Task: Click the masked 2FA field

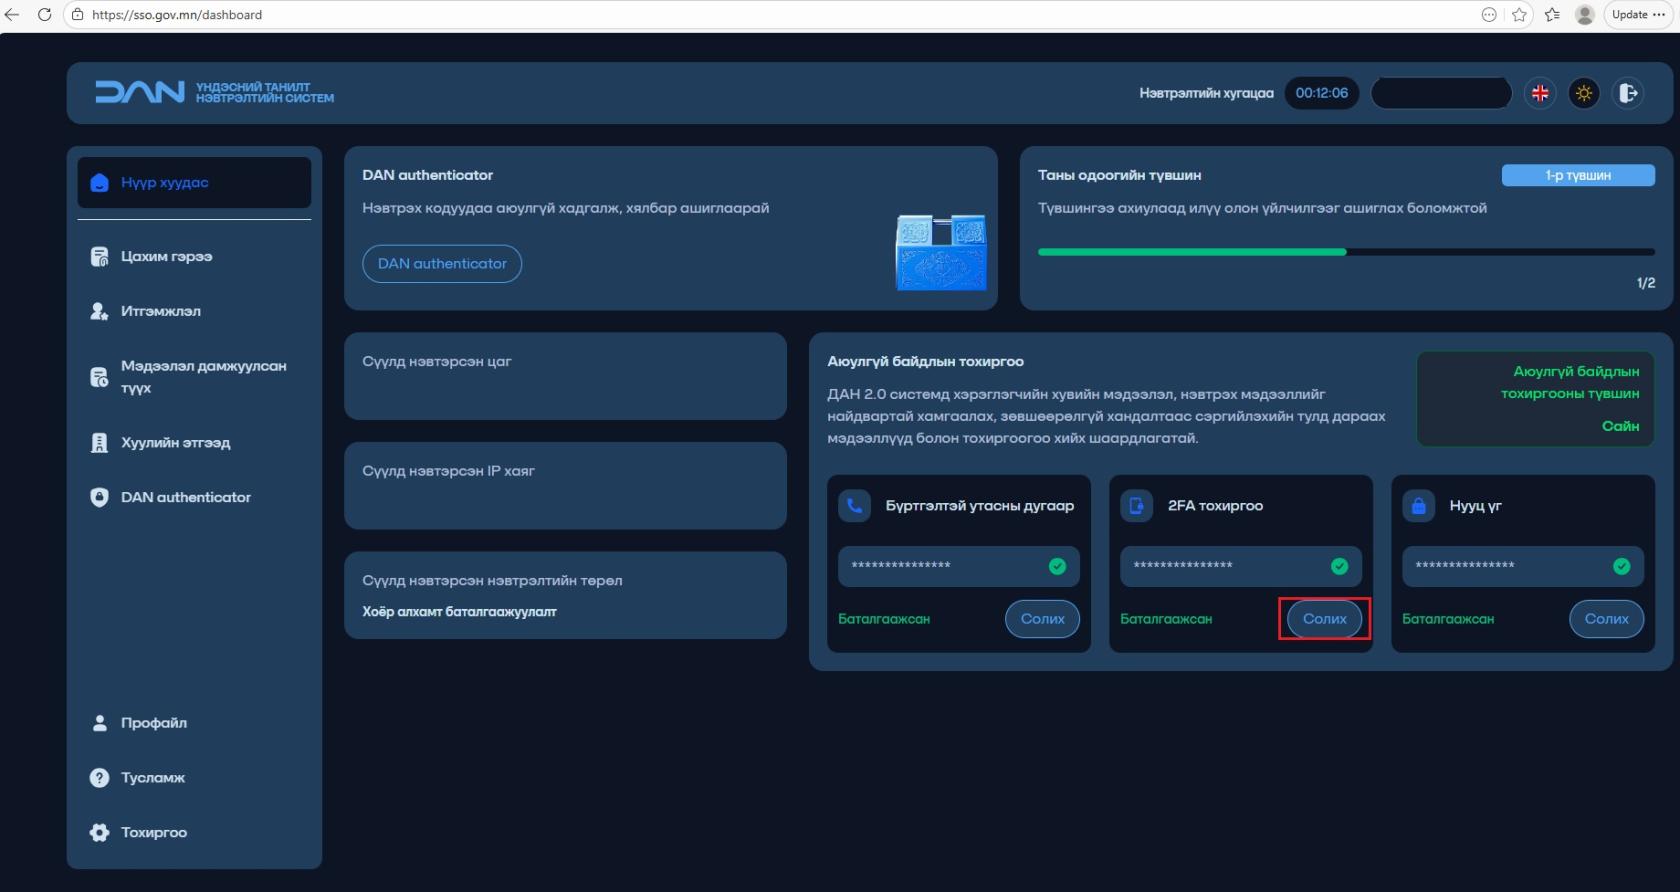Action: [x=1240, y=566]
